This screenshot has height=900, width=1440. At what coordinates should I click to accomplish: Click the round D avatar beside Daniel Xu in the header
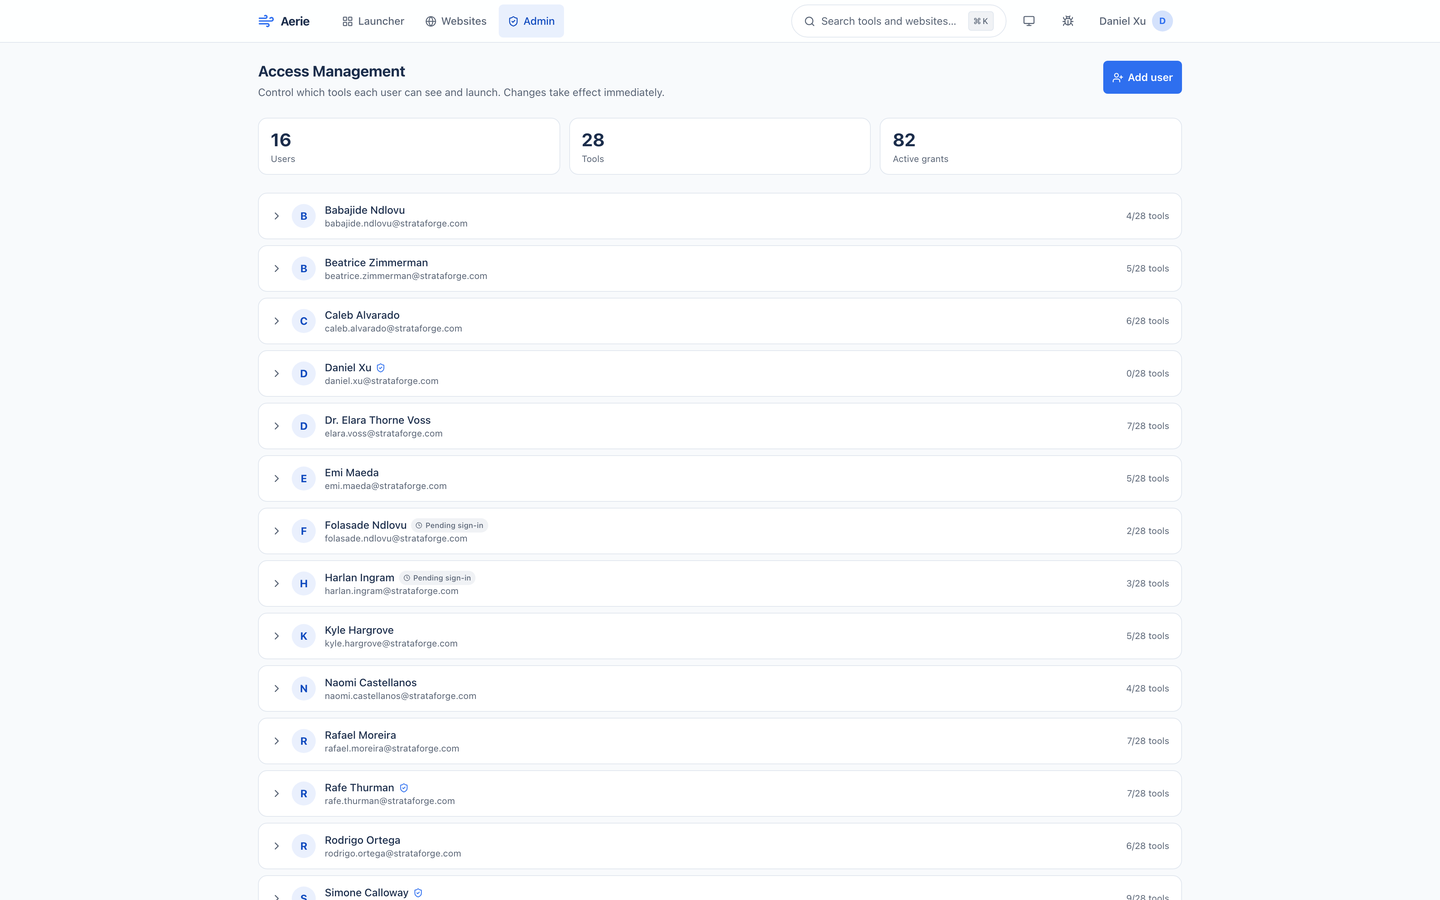(x=1162, y=21)
